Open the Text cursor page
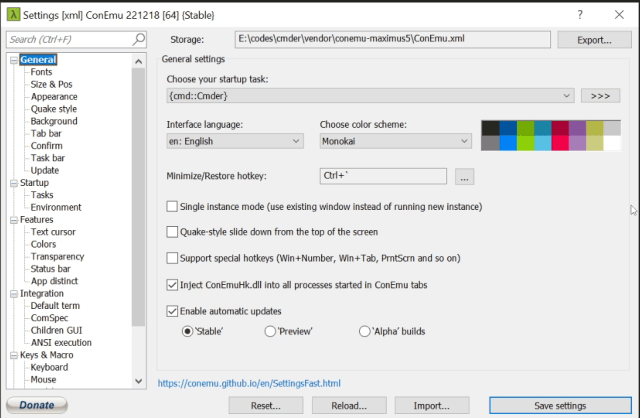640x418 pixels. 53,232
